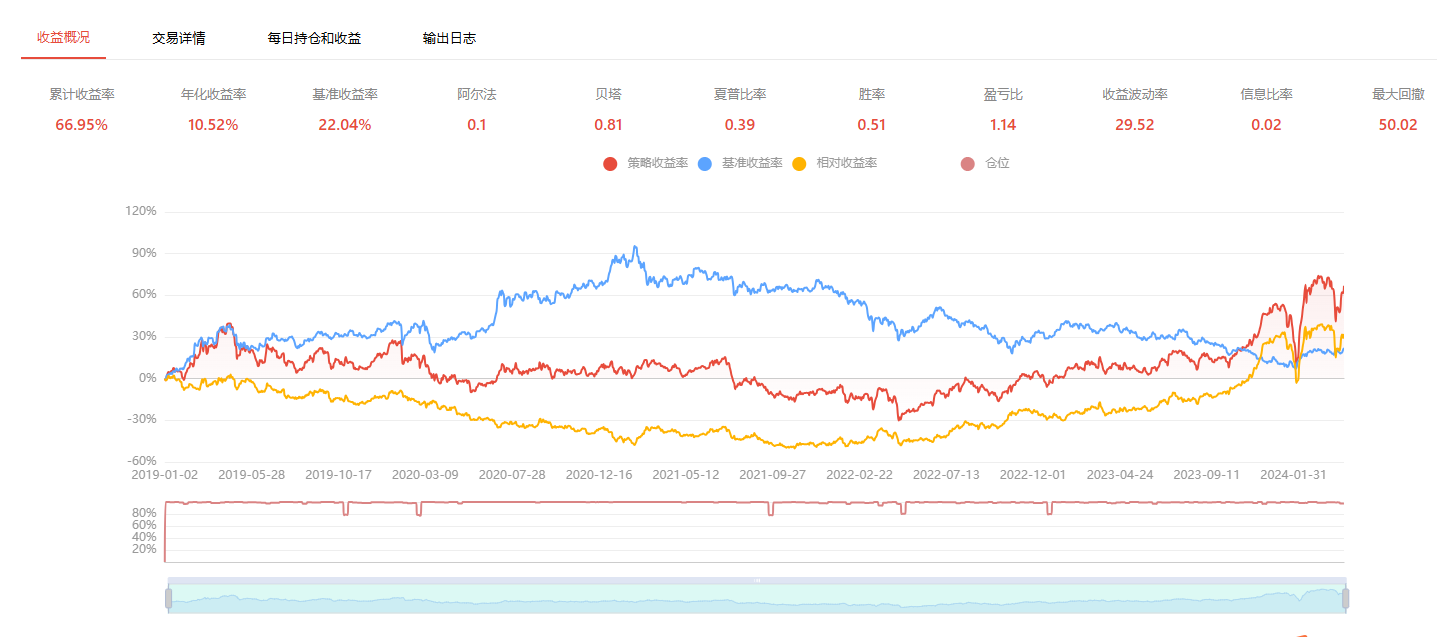Image resolution: width=1437 pixels, height=637 pixels.
Task: Click the 年化收益率 metric label
Action: click(x=213, y=94)
